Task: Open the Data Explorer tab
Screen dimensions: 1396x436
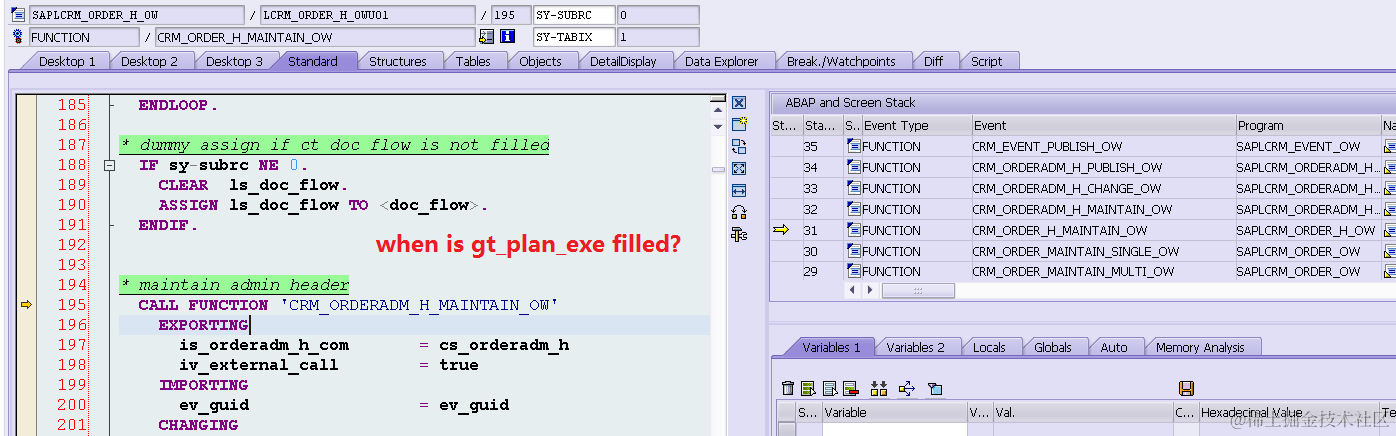Action: tap(721, 61)
